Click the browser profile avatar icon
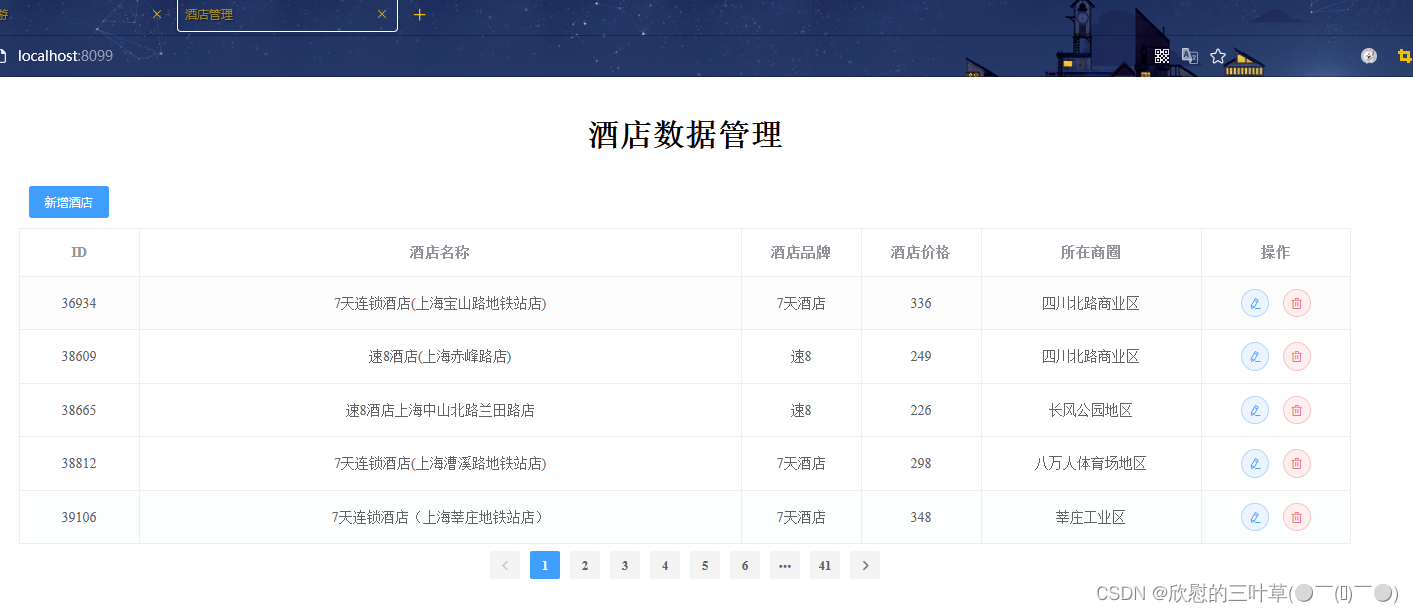Viewport: 1413px width, 613px height. pos(1368,55)
